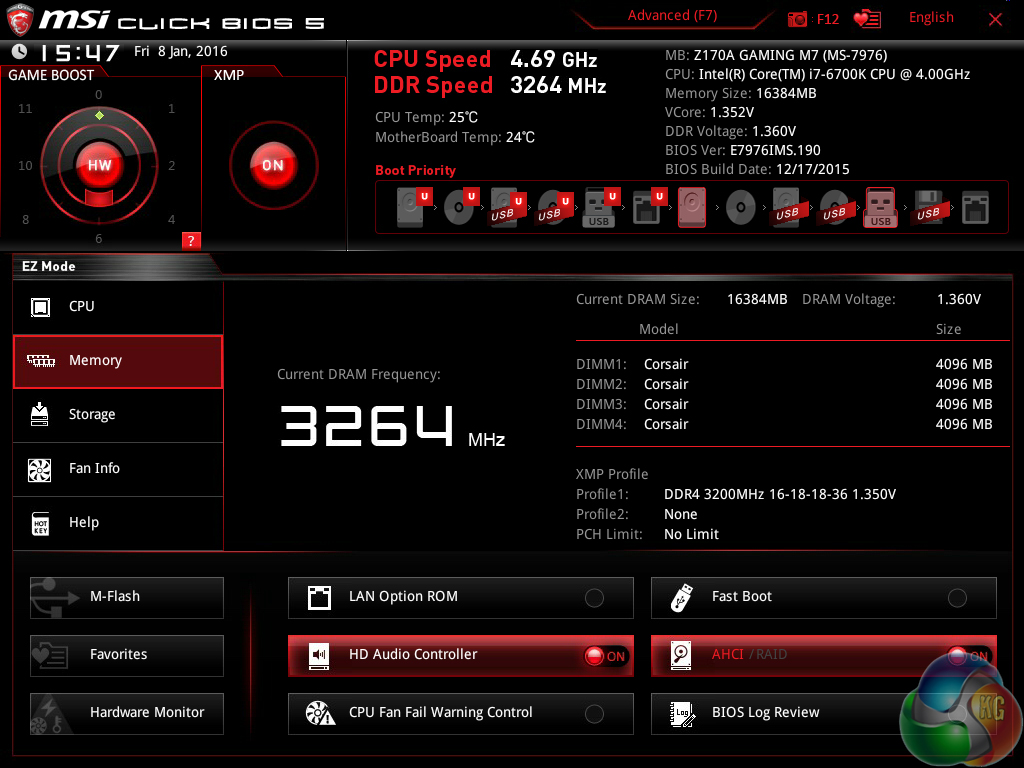Open the English language selector

click(931, 18)
